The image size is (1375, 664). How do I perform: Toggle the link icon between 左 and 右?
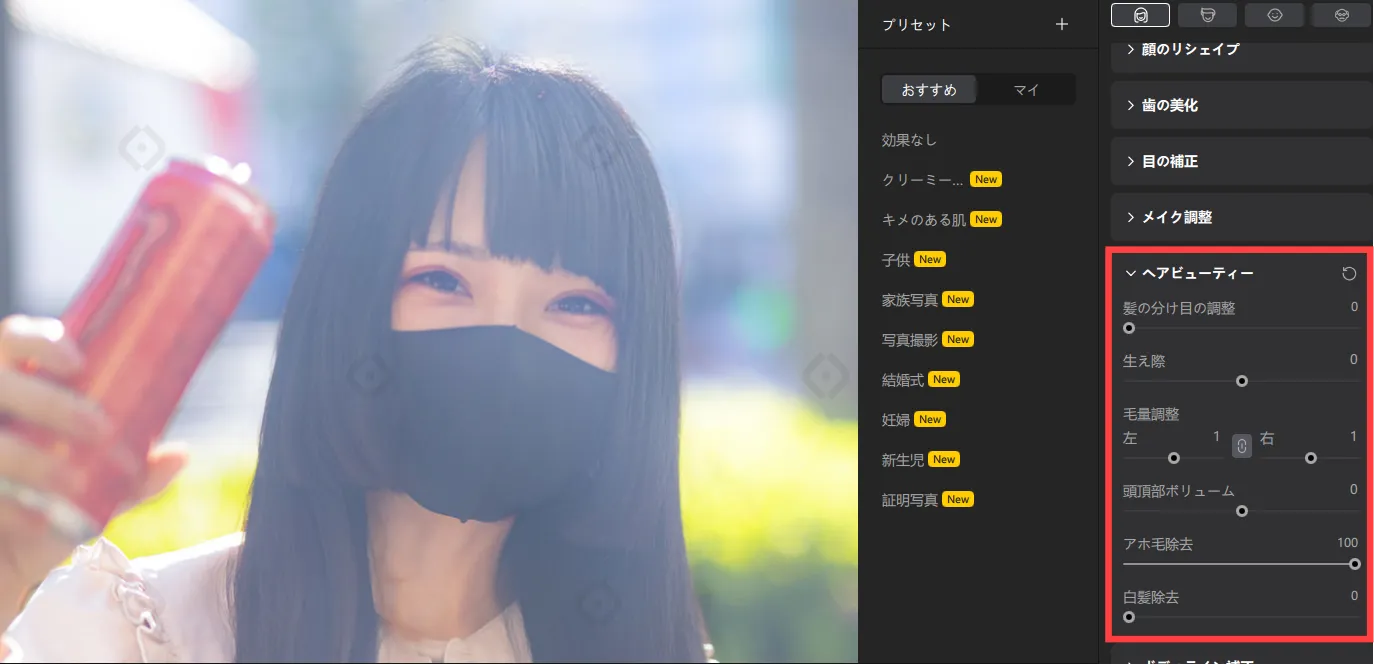[1241, 446]
